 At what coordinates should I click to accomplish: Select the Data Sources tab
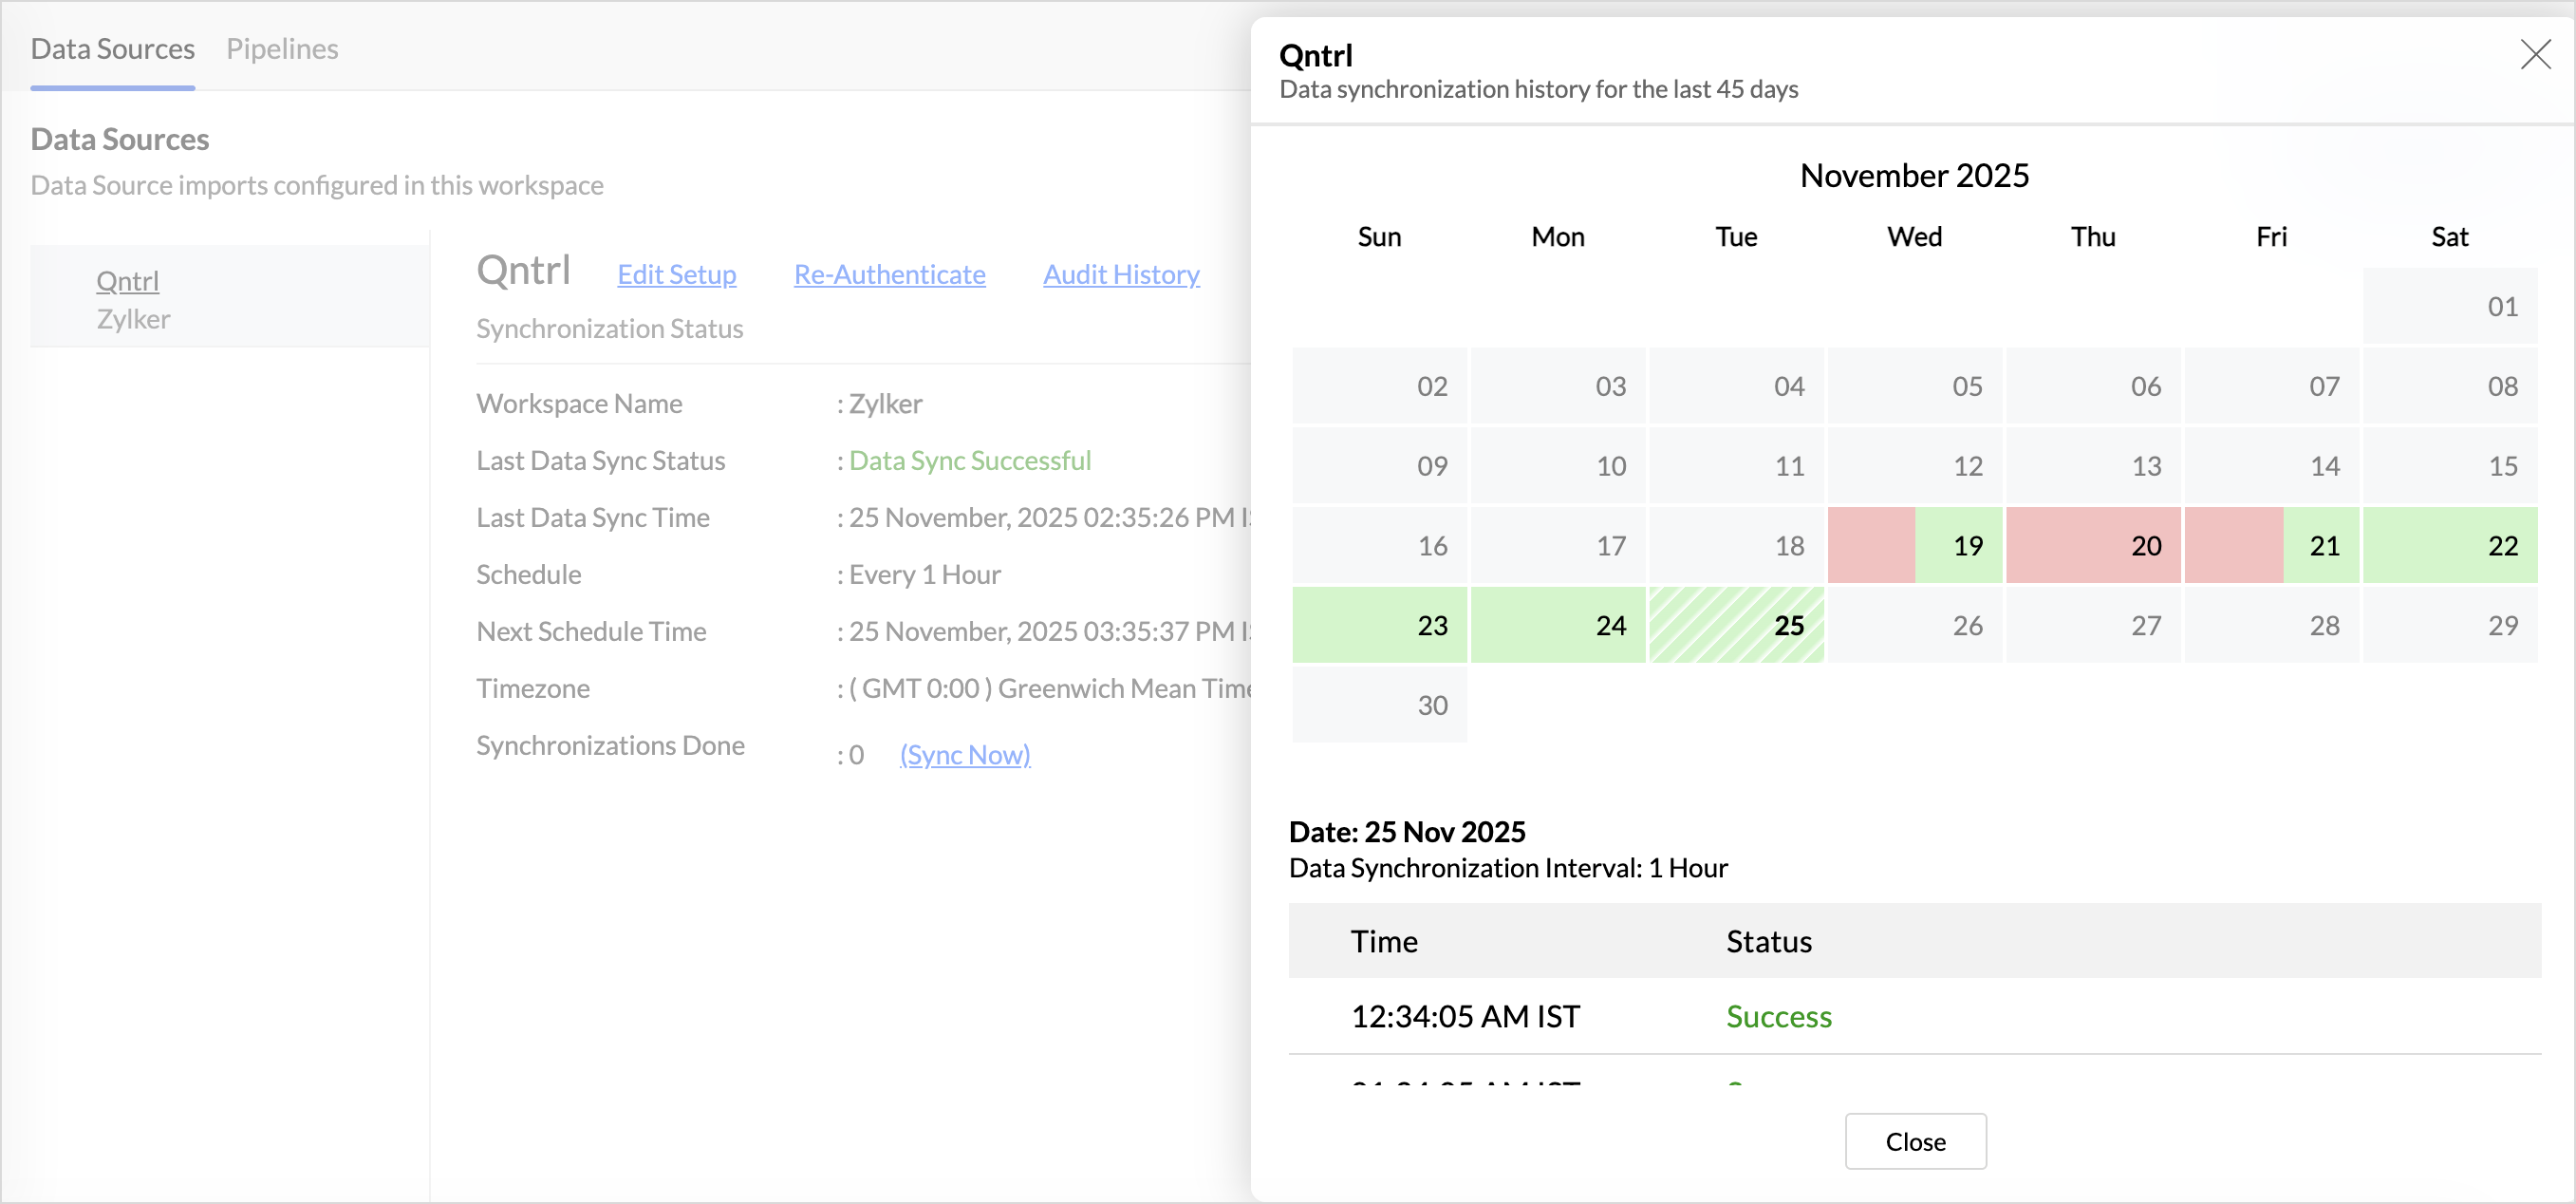click(112, 48)
